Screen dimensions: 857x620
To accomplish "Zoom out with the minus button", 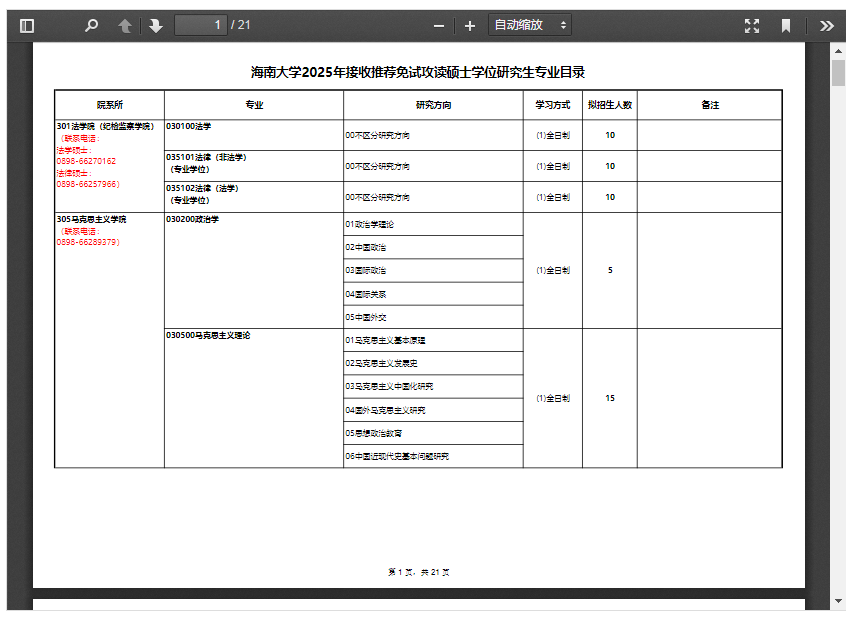I will coord(438,26).
